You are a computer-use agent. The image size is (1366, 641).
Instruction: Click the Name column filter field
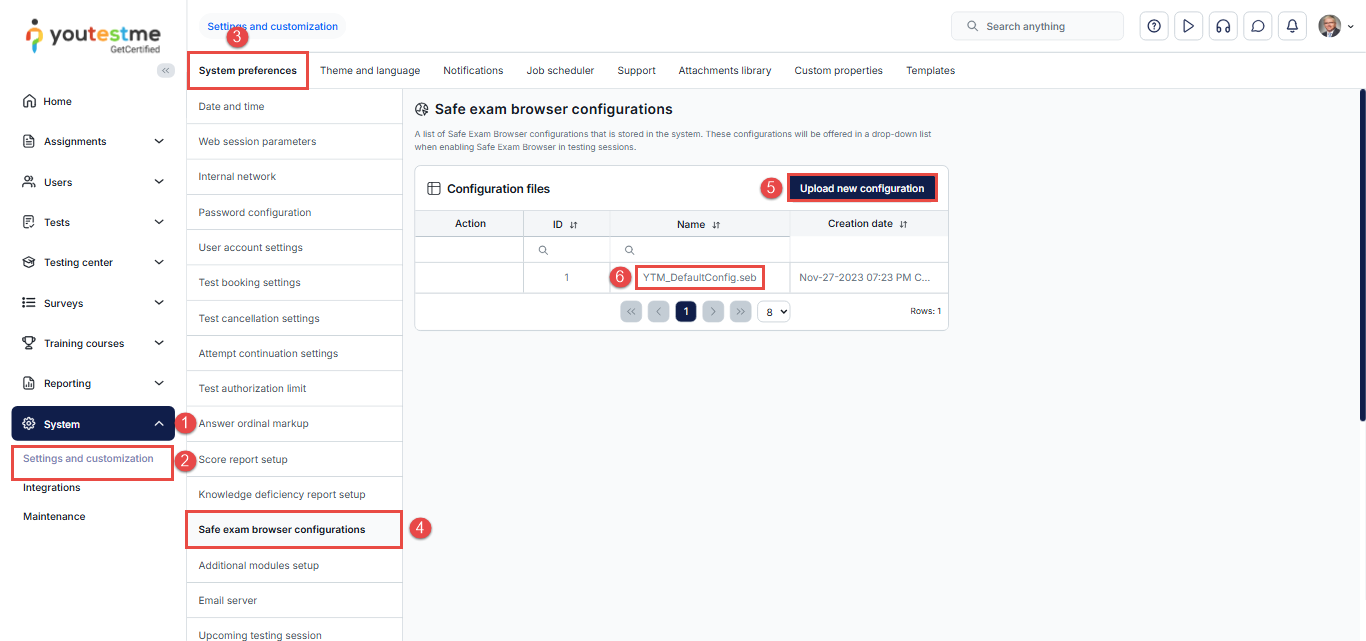705,250
